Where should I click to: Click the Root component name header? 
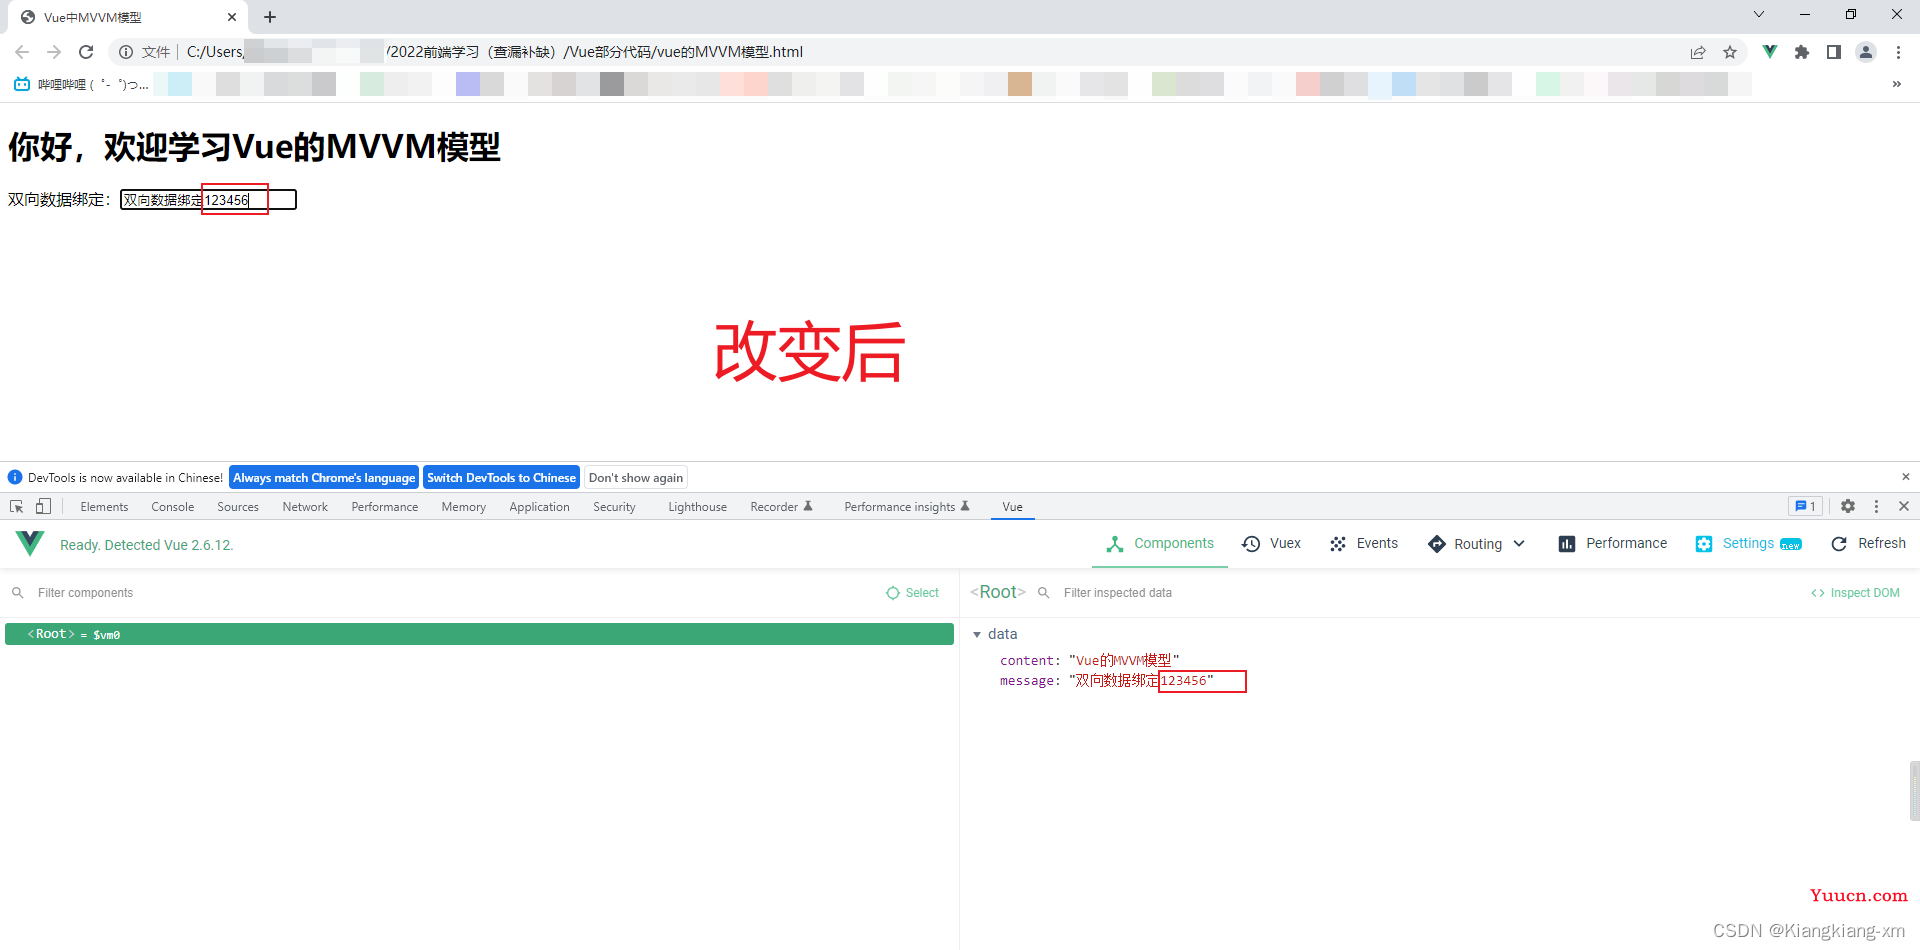[998, 592]
